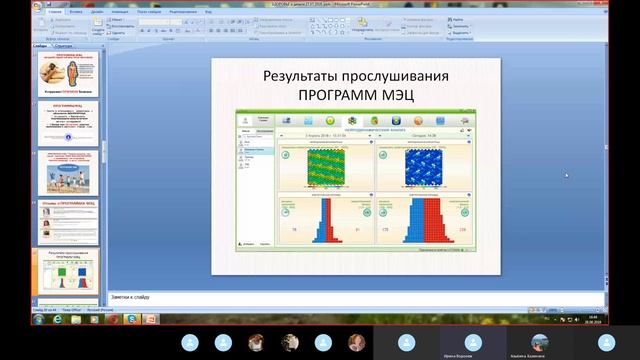The width and height of the screenshot is (640, 360).
Task: Select the Ирина Воронова participant avatar
Action: coord(473,342)
